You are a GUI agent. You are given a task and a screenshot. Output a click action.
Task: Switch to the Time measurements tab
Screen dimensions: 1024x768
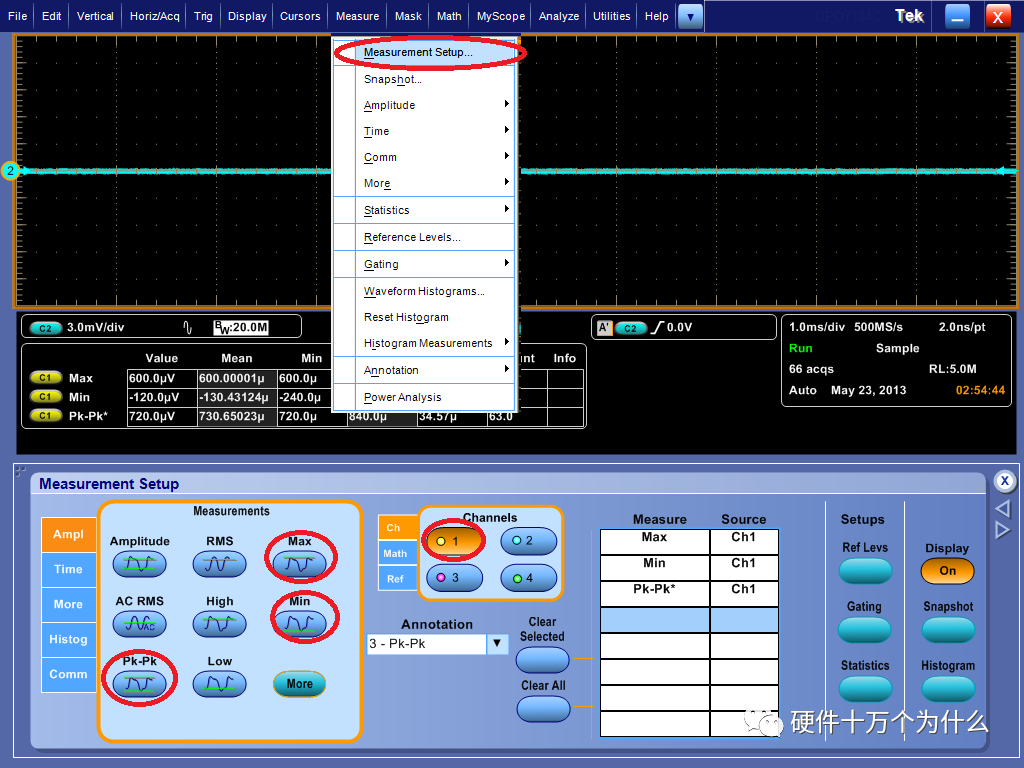pos(68,569)
